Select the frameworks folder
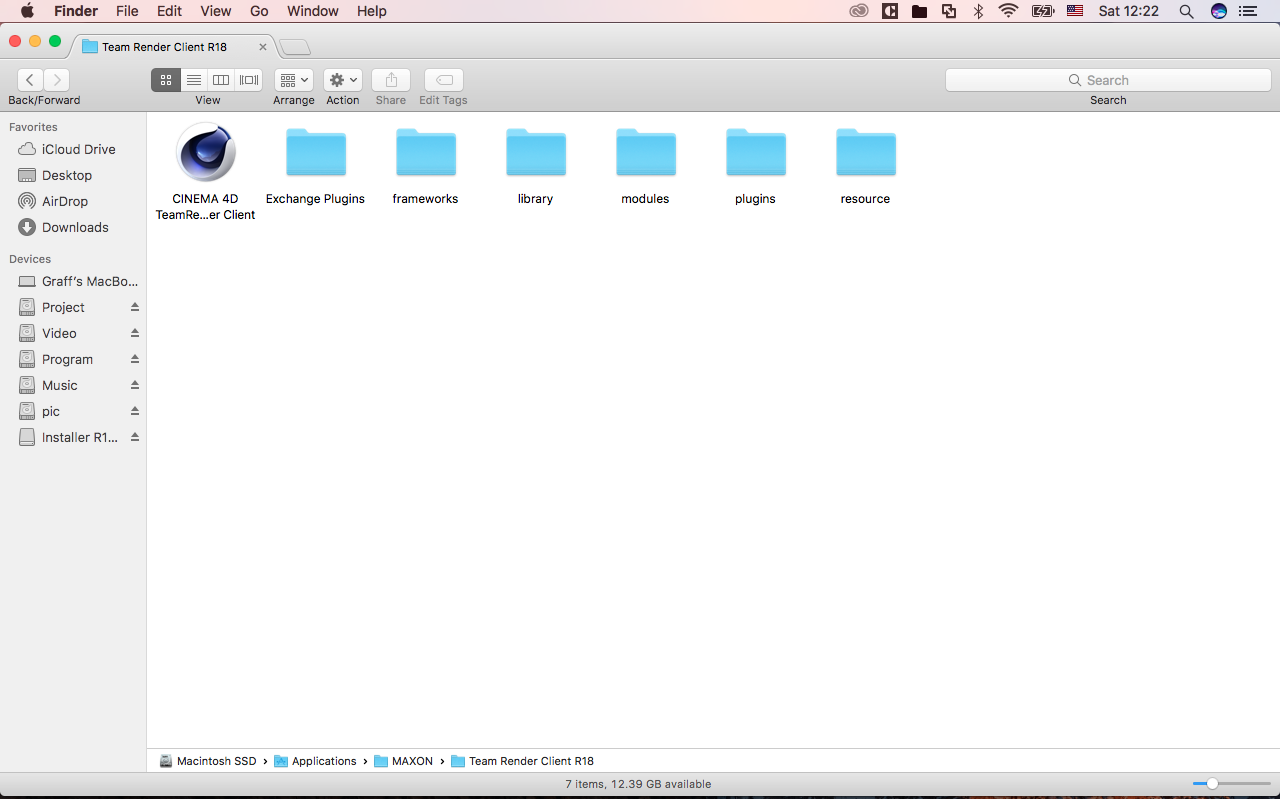Viewport: 1280px width, 799px height. coord(426,152)
